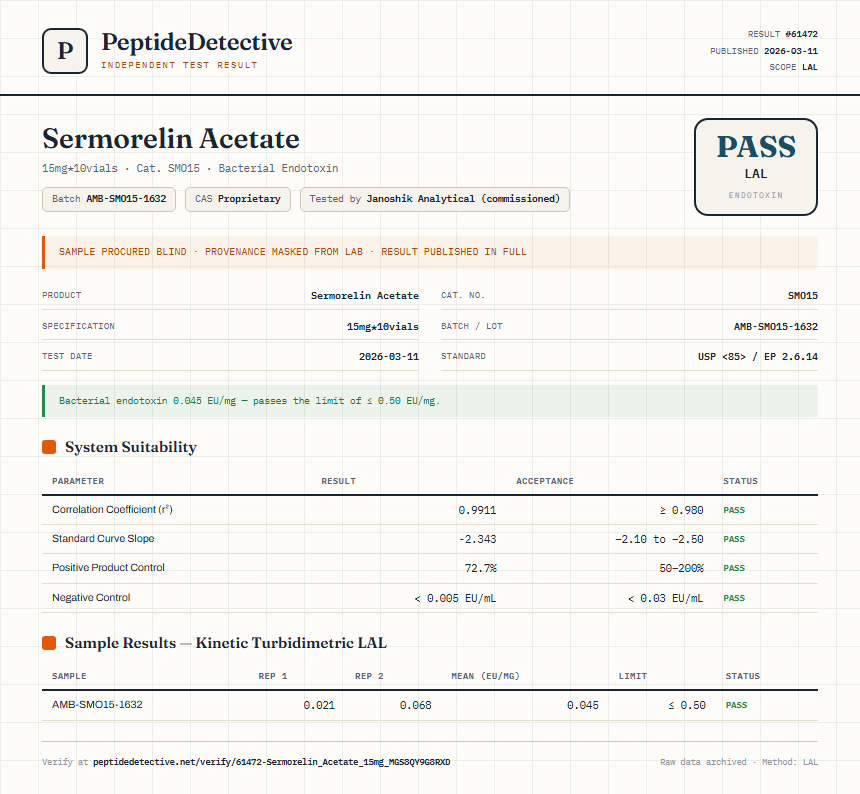The width and height of the screenshot is (860, 794).
Task: Click the sample name AMB-SMO15-1632
Action: pos(97,705)
